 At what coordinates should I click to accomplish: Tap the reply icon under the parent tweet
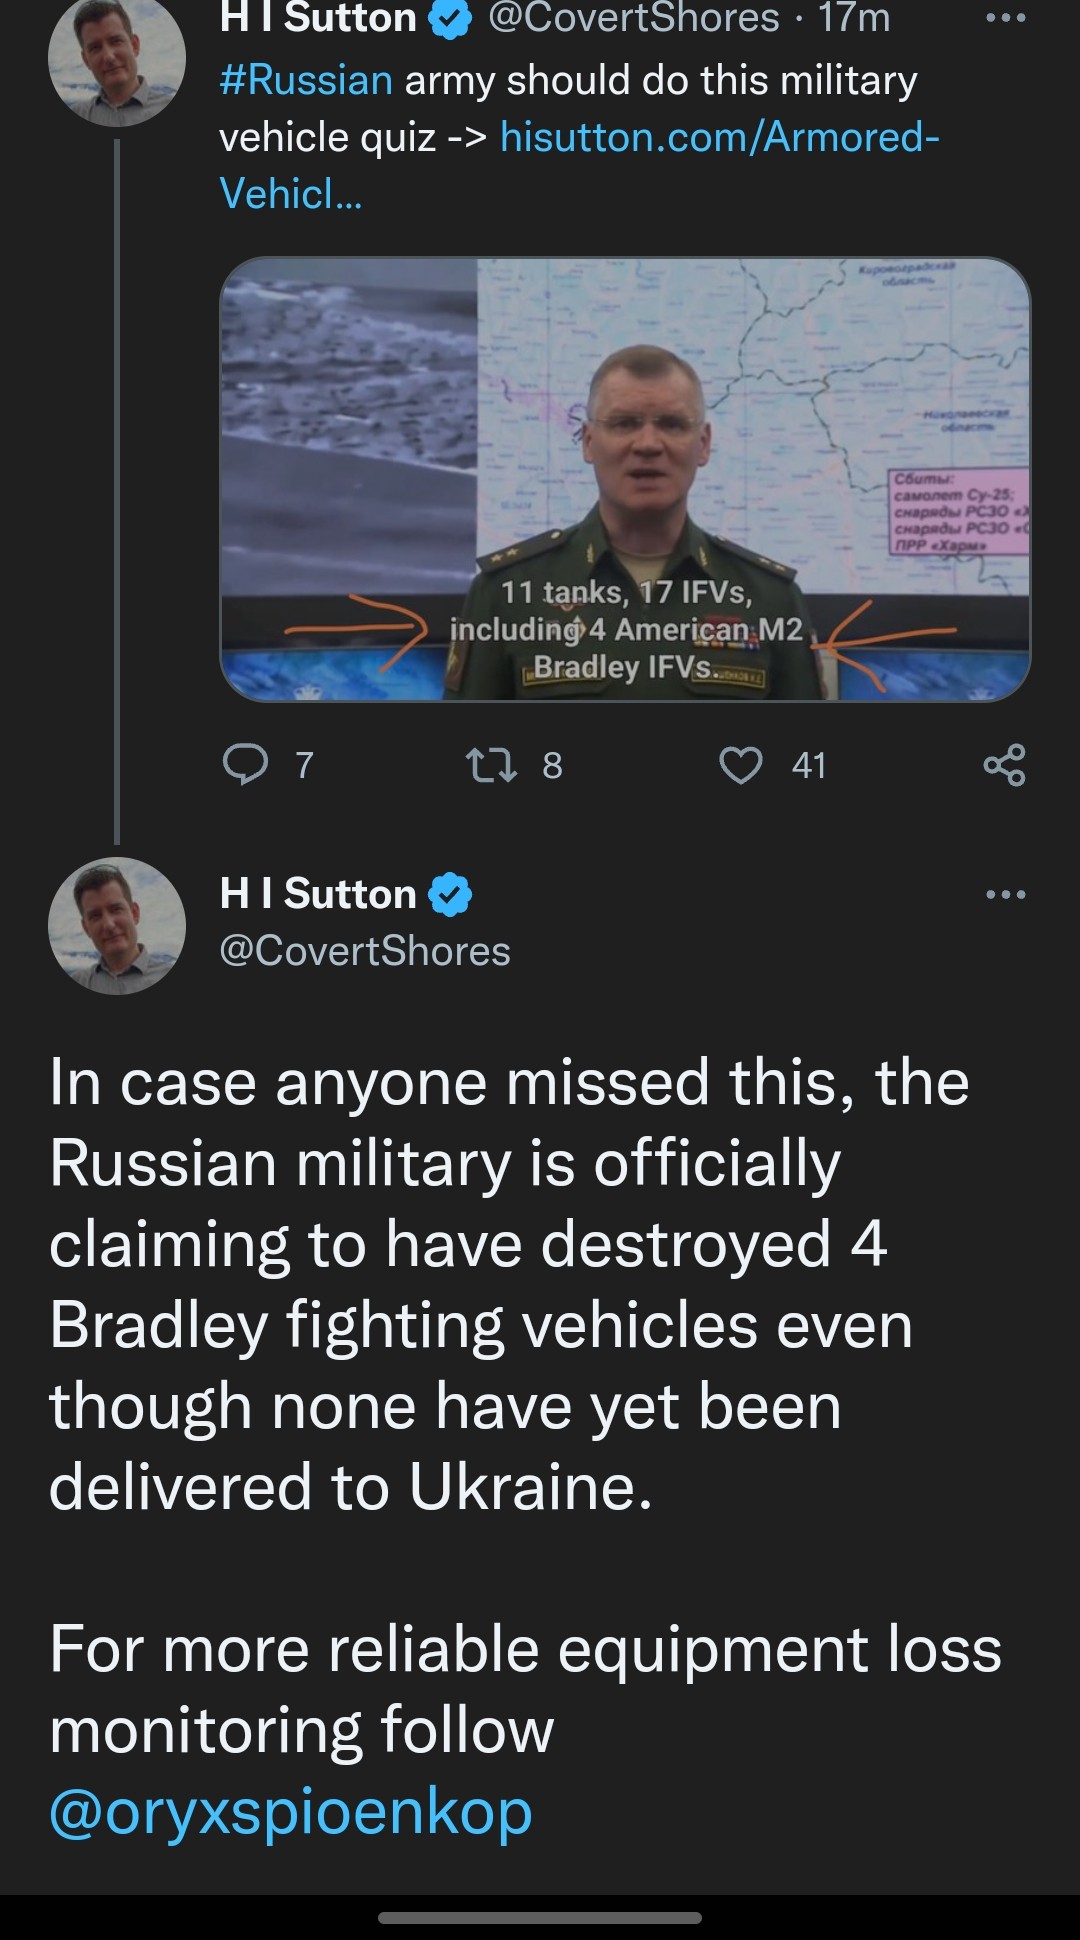245,765
